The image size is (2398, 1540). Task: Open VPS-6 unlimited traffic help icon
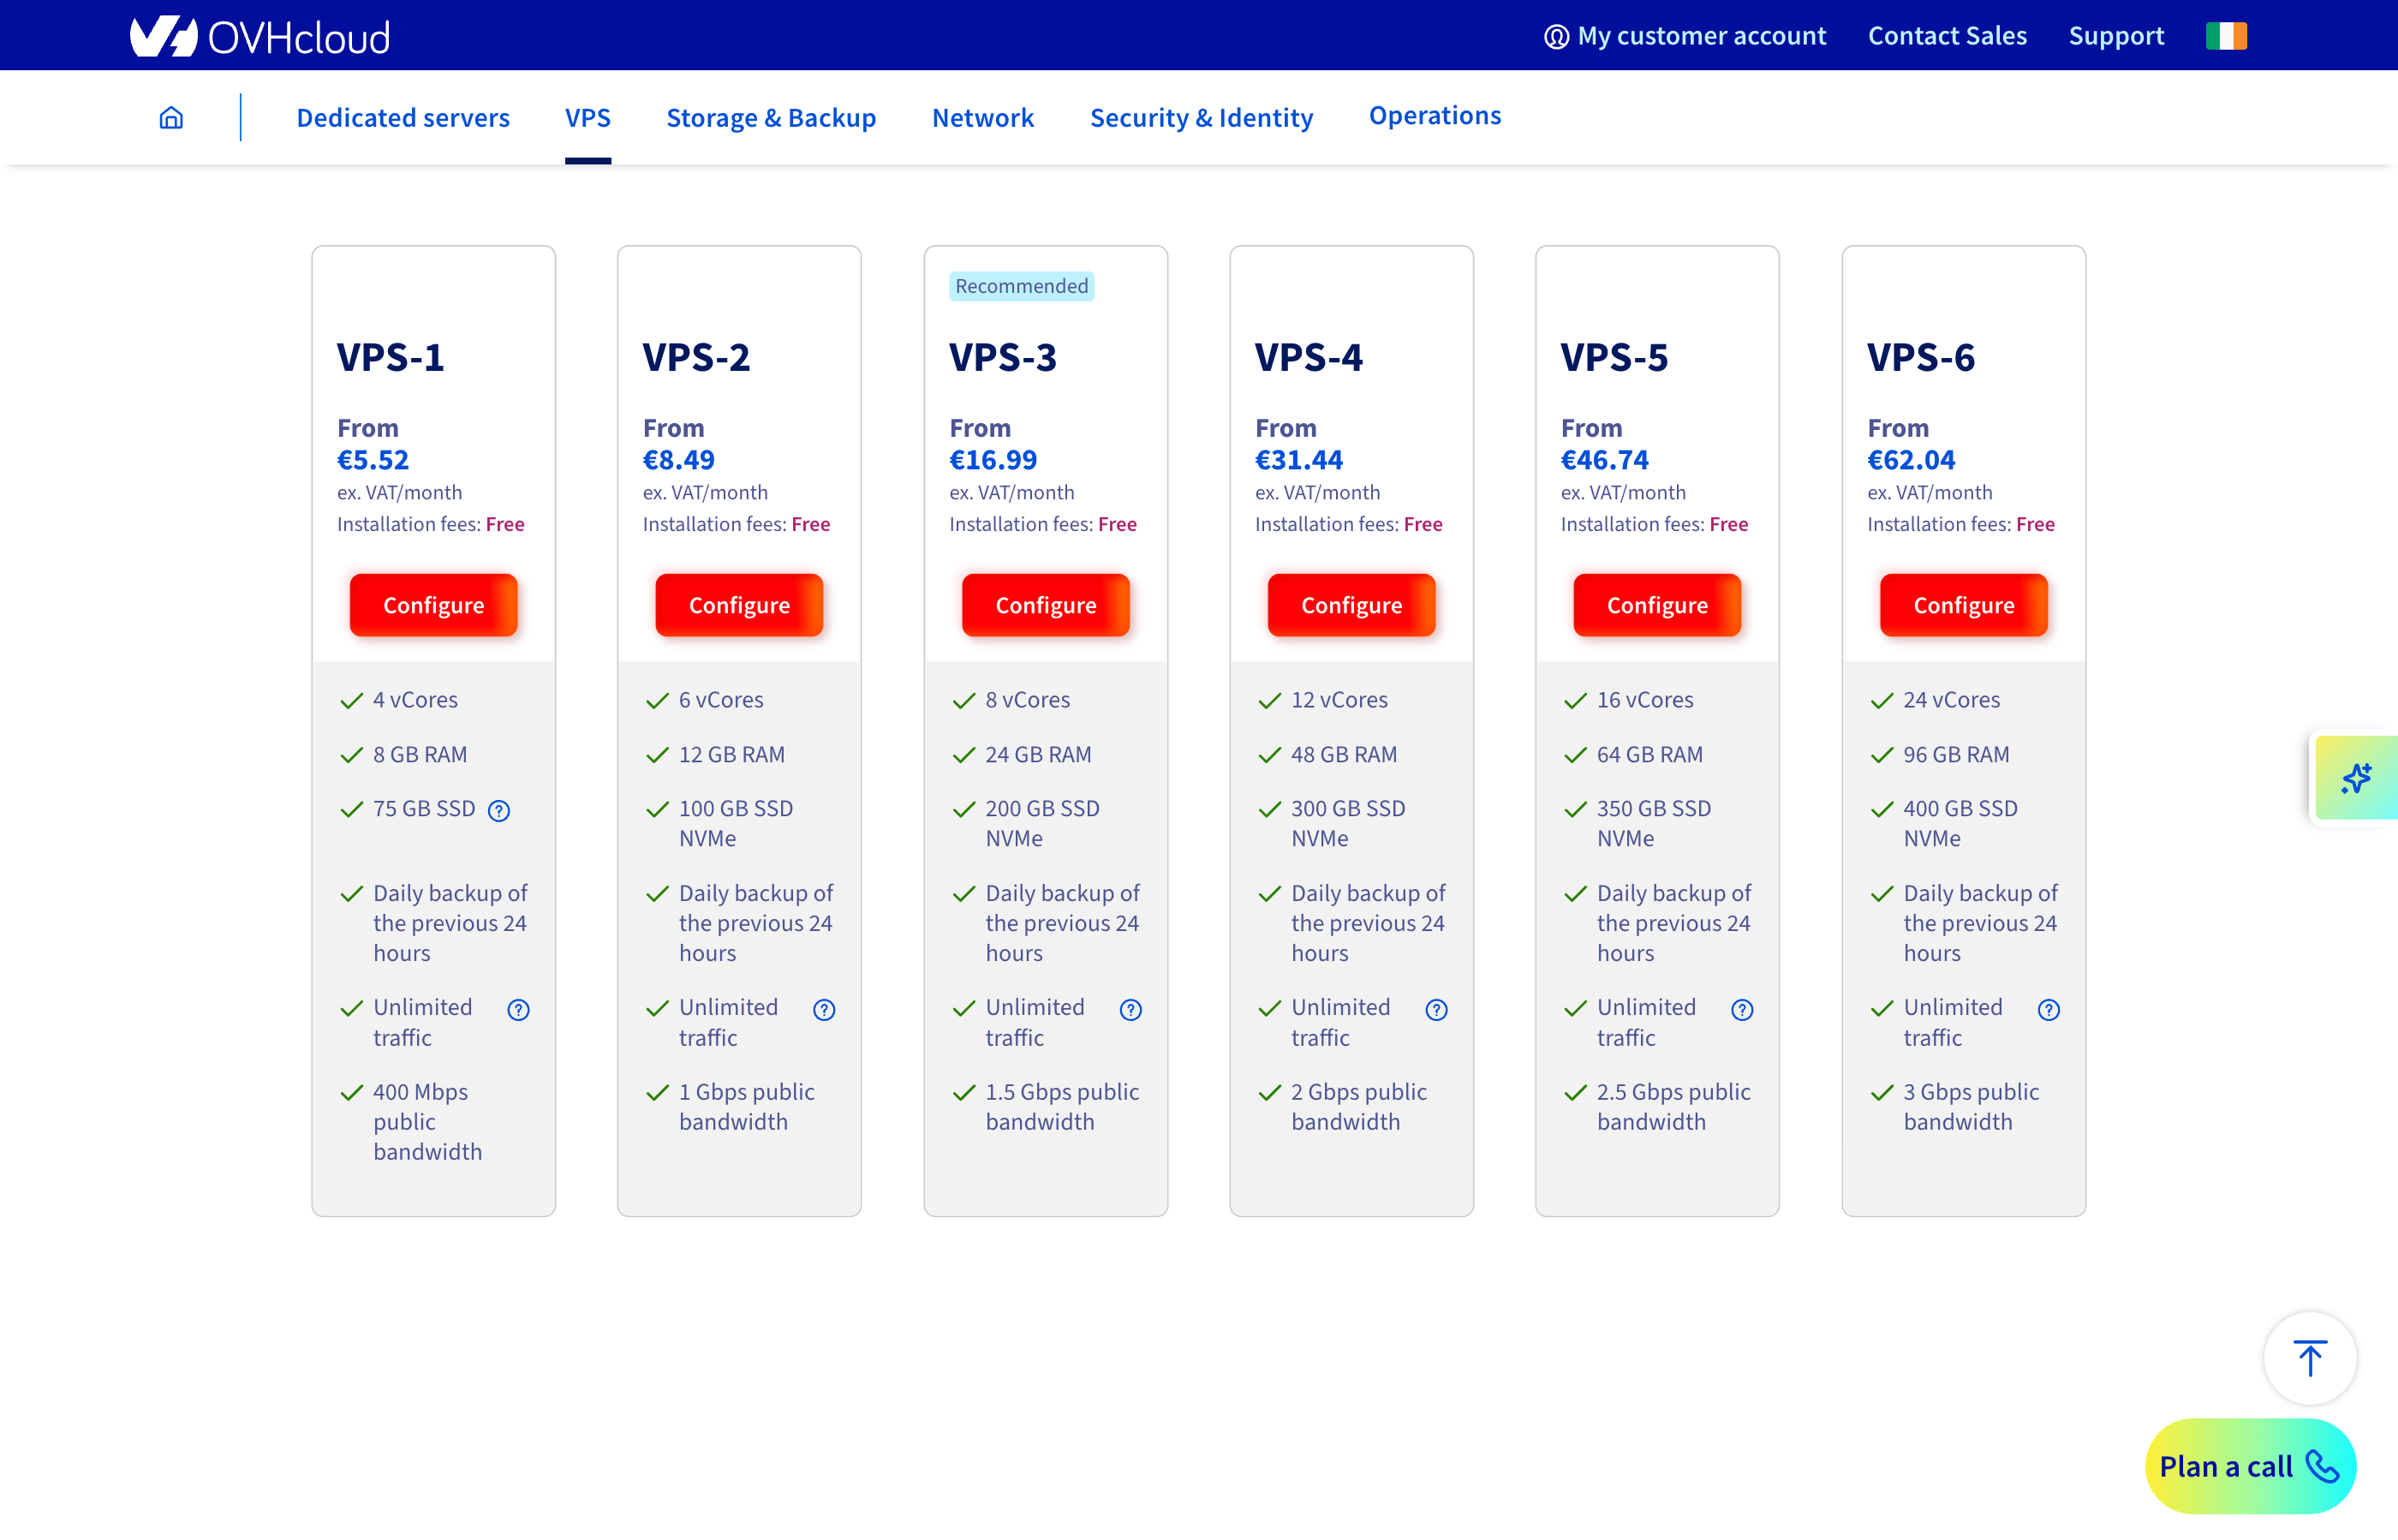(2049, 1010)
